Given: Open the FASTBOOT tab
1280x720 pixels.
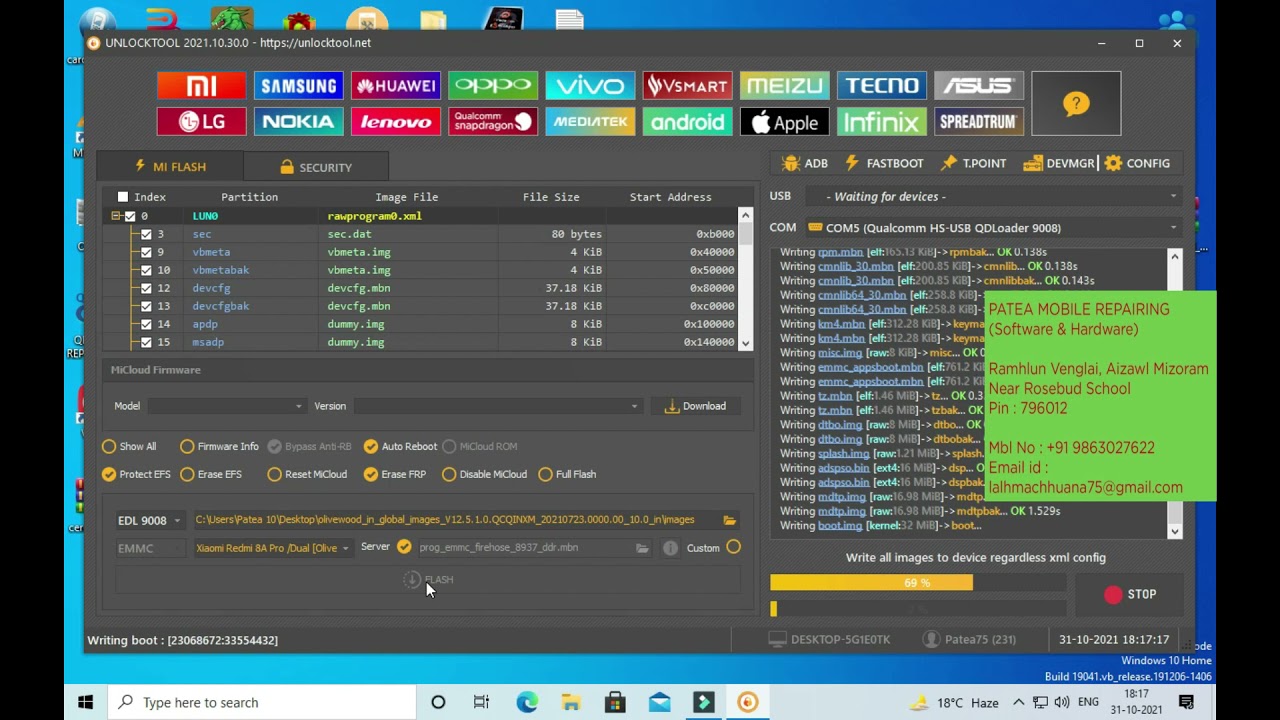Looking at the screenshot, I should (x=884, y=163).
